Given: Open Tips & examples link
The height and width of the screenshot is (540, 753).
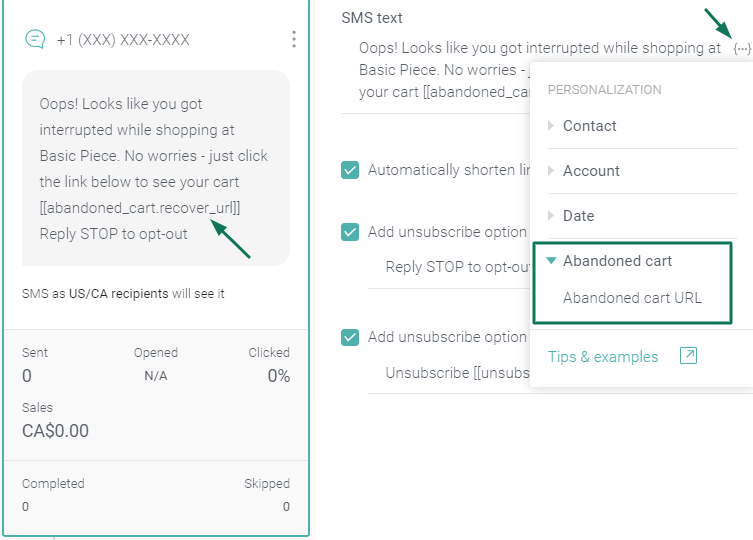Looking at the screenshot, I should 603,356.
